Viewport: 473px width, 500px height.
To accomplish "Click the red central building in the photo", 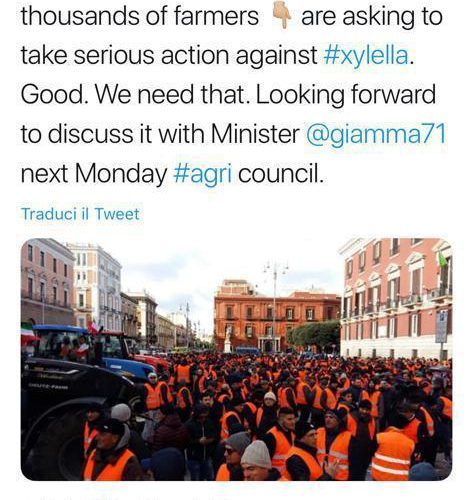I will point(277,315).
